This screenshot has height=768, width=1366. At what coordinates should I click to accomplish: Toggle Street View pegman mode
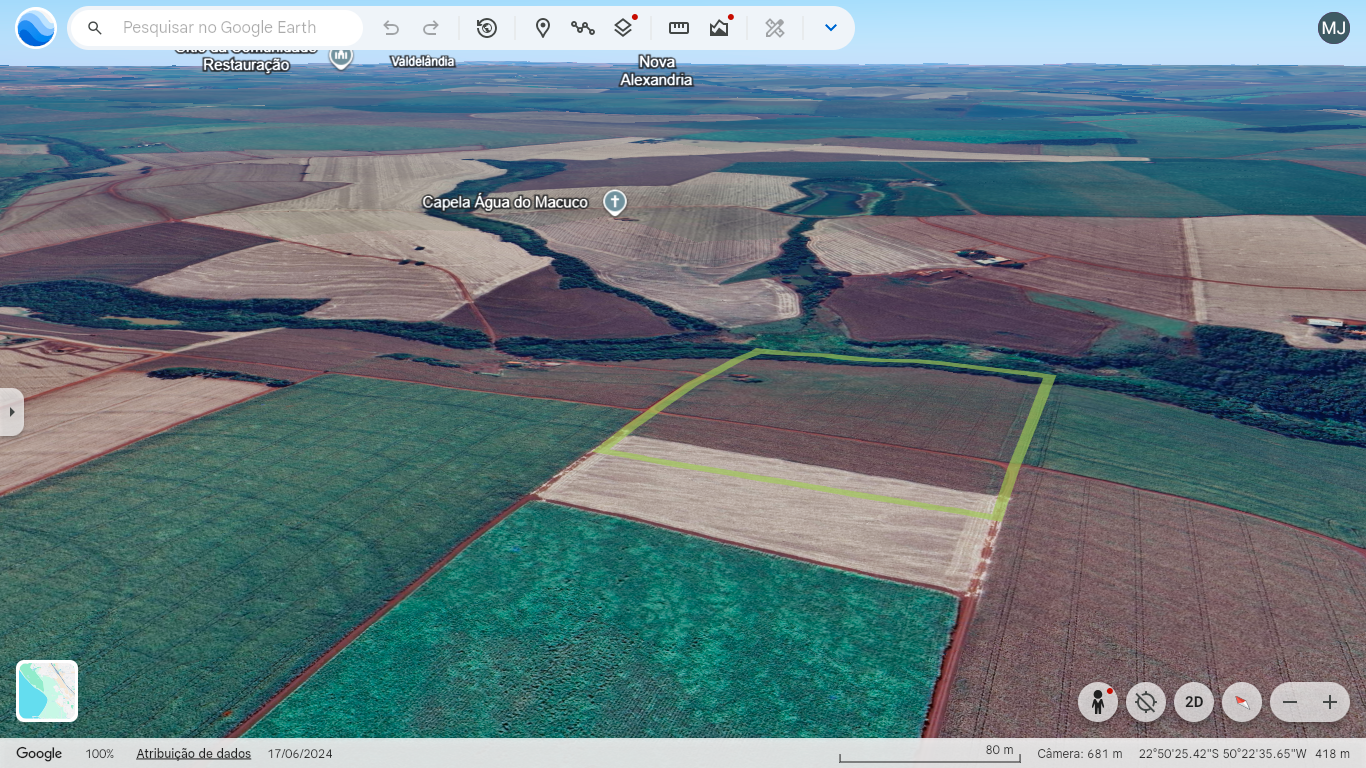pos(1098,702)
